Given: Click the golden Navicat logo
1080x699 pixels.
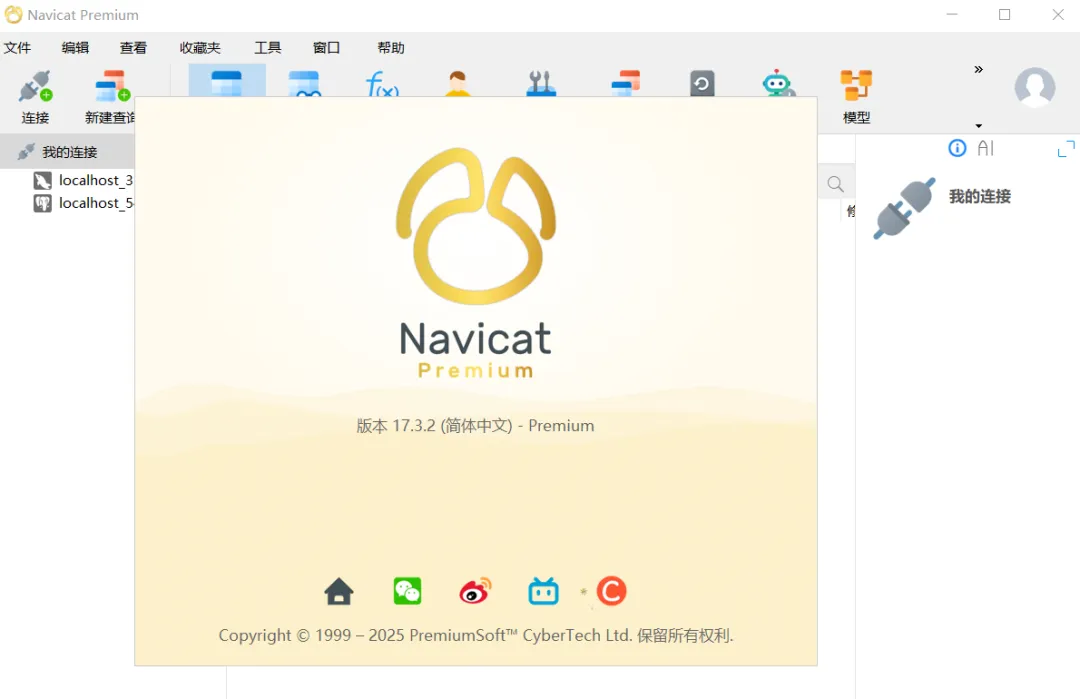Looking at the screenshot, I should [476, 226].
